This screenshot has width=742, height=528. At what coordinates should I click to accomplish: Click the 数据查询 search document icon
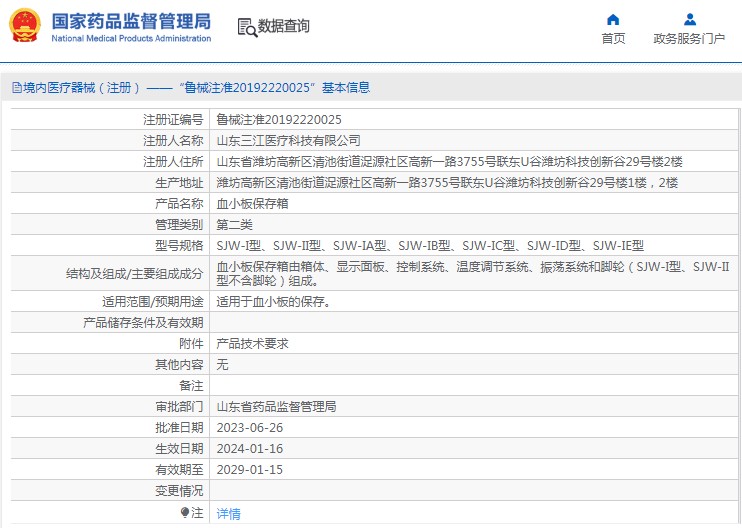247,28
